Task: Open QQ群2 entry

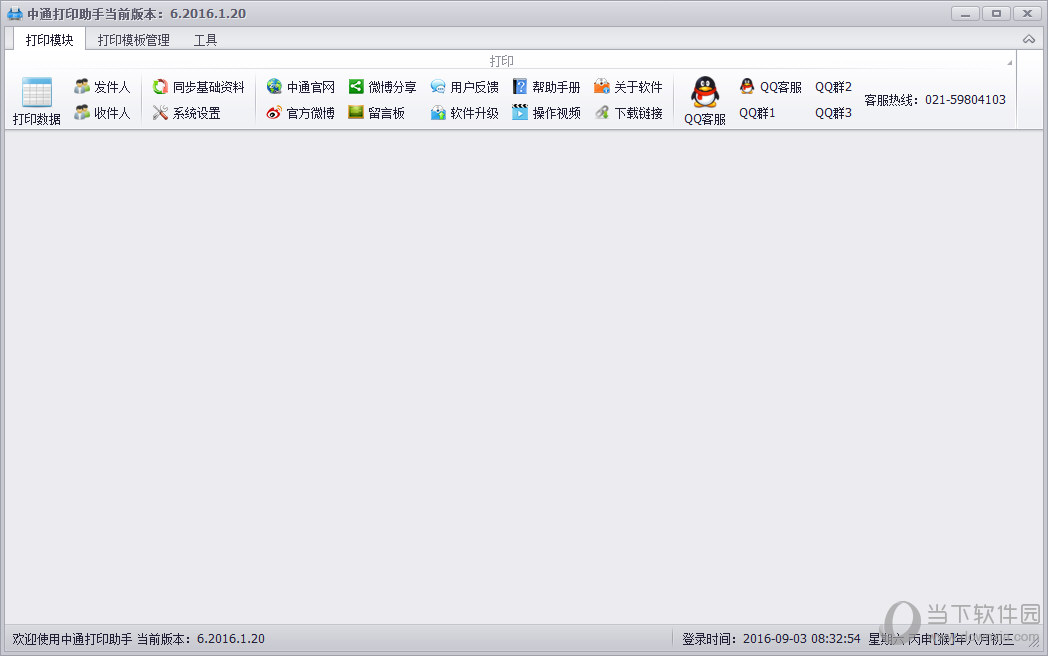Action: click(833, 87)
